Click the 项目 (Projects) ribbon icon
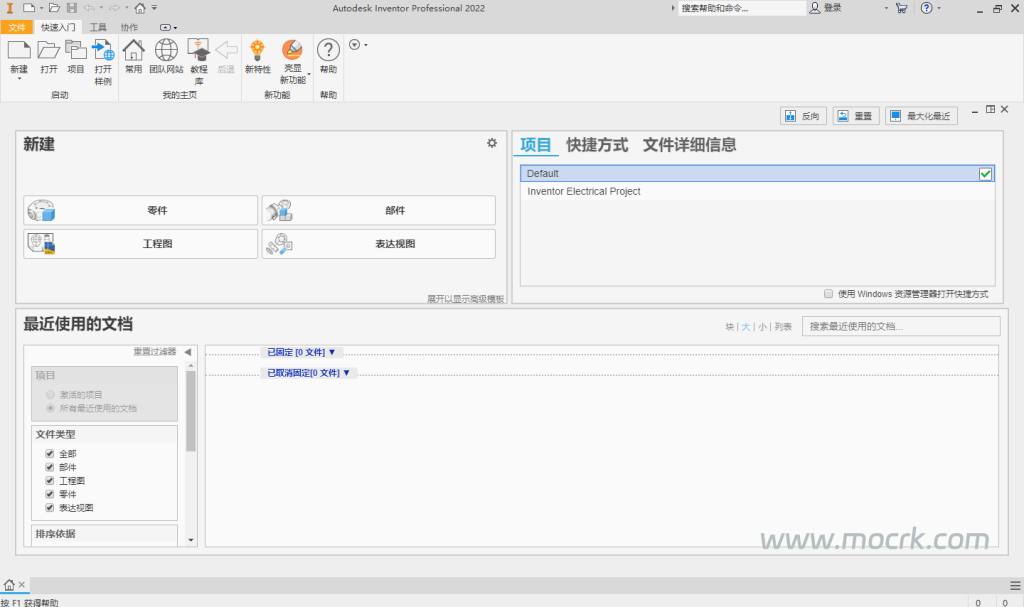Screen dimensions: 1024x607 coord(76,50)
